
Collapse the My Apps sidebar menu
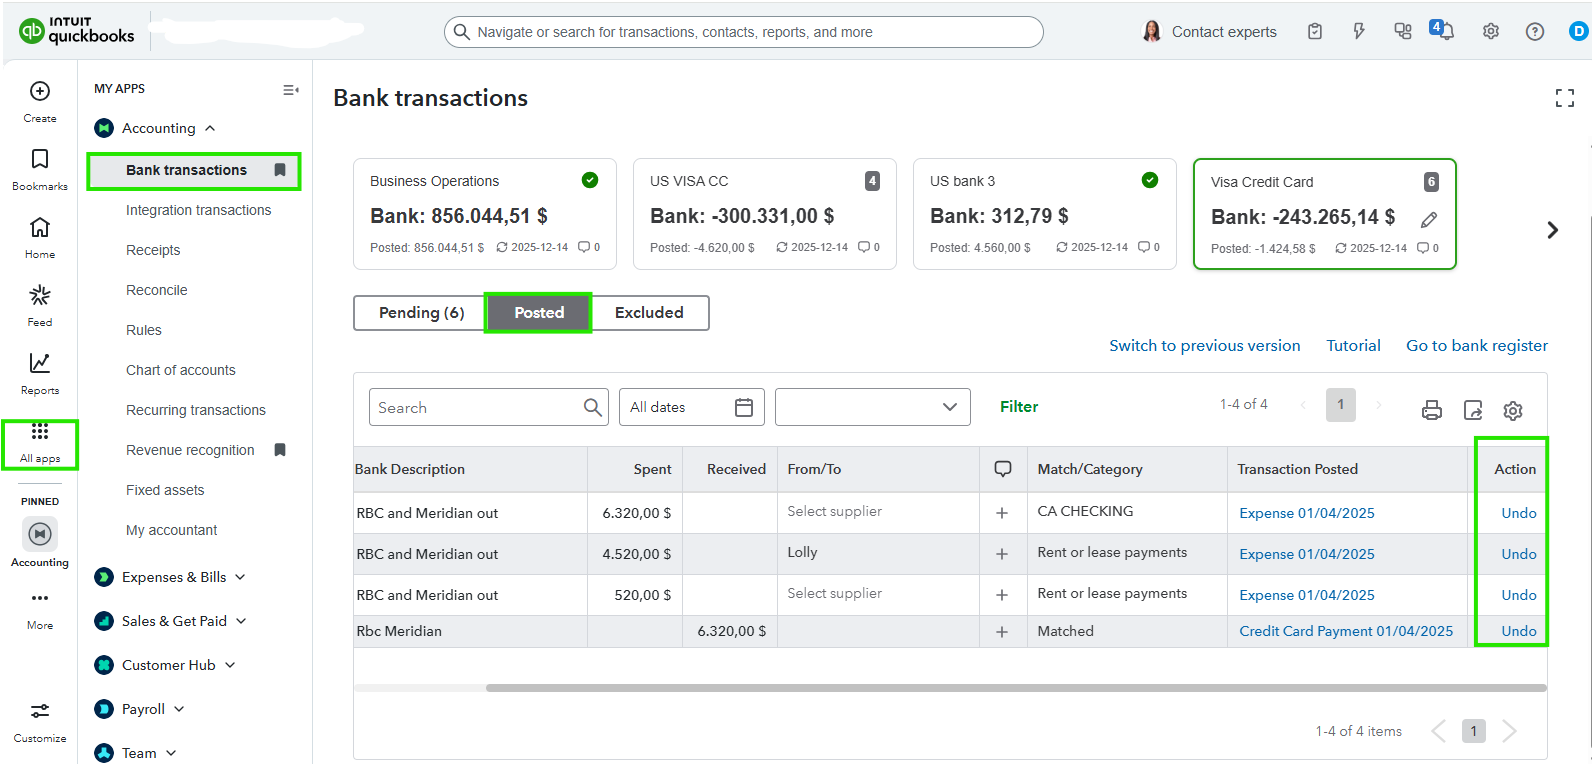point(290,90)
